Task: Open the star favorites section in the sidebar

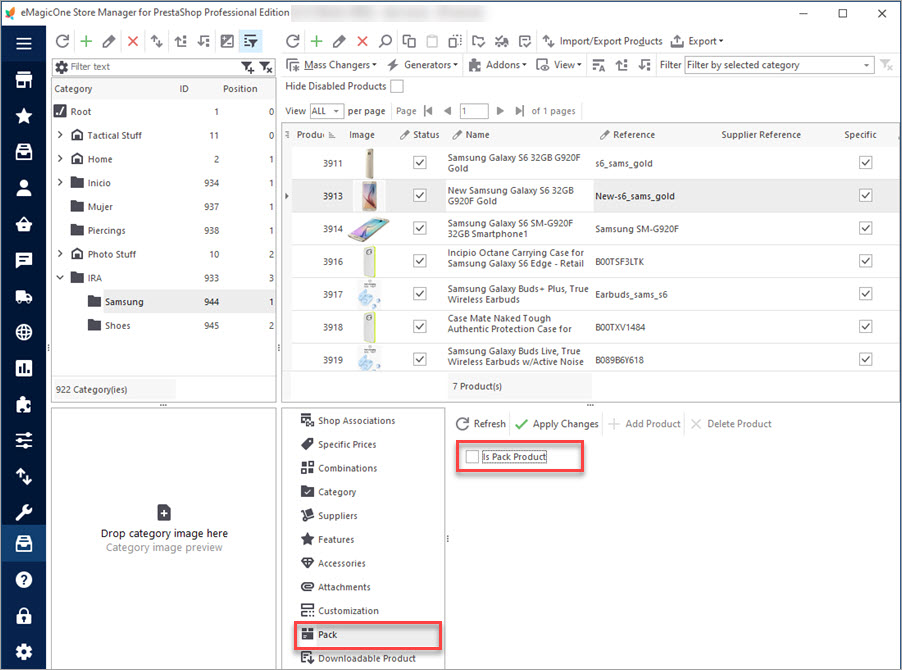Action: [24, 116]
